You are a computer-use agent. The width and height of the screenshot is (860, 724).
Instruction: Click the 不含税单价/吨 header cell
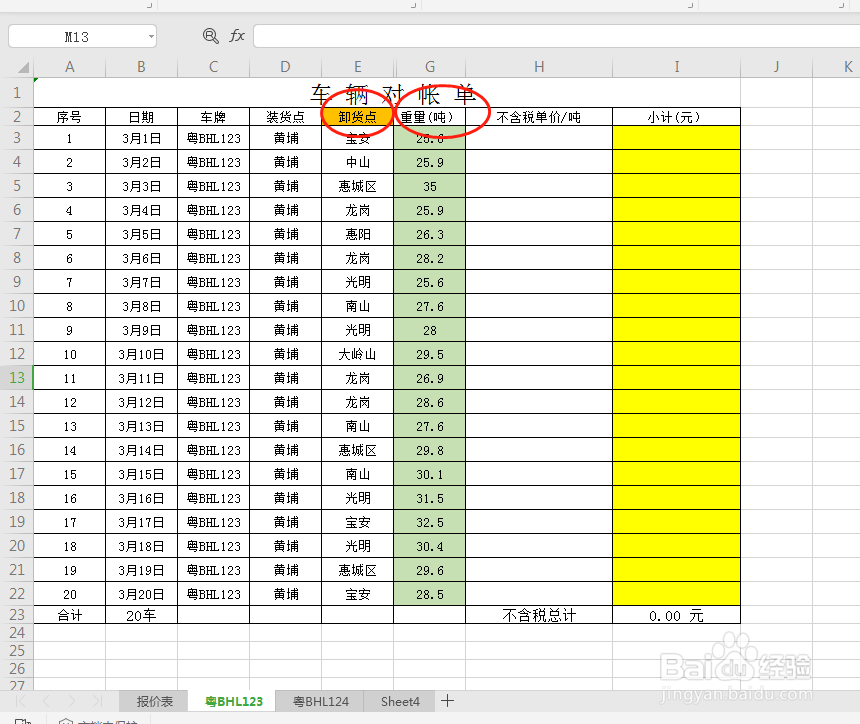point(539,117)
